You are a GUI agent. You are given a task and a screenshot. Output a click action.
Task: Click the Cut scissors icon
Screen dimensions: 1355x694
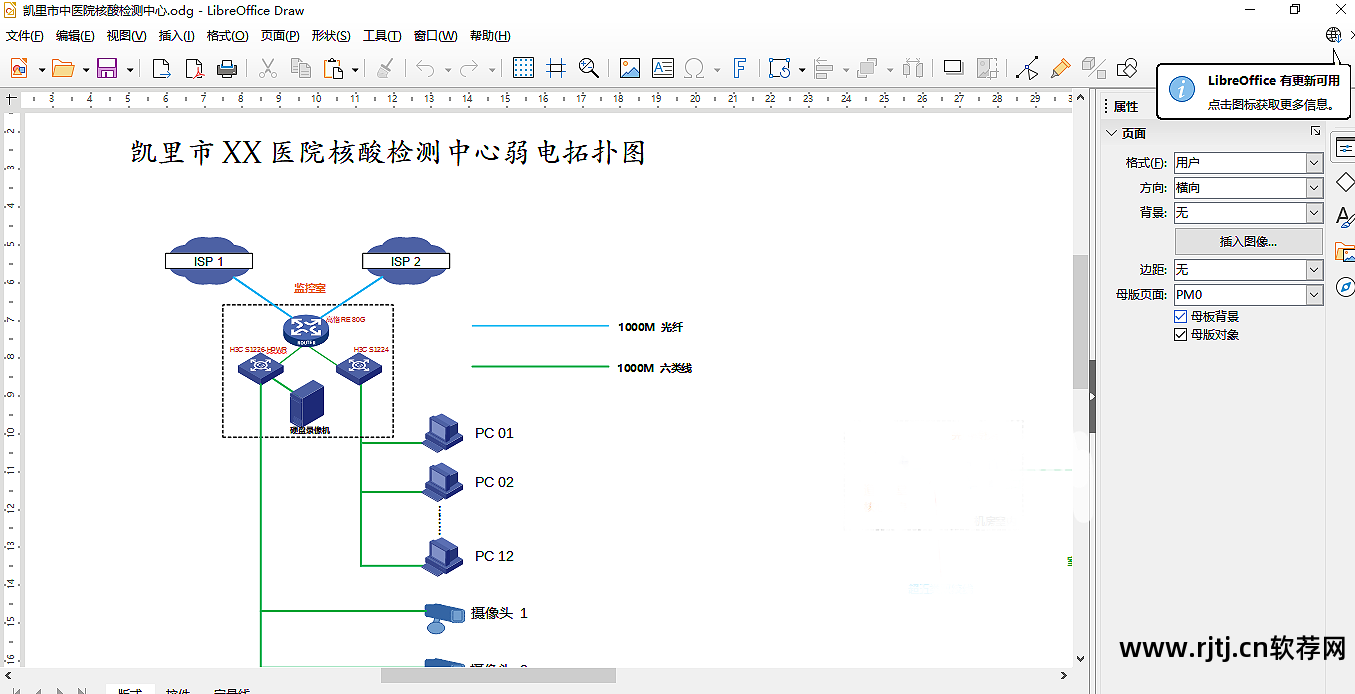267,68
